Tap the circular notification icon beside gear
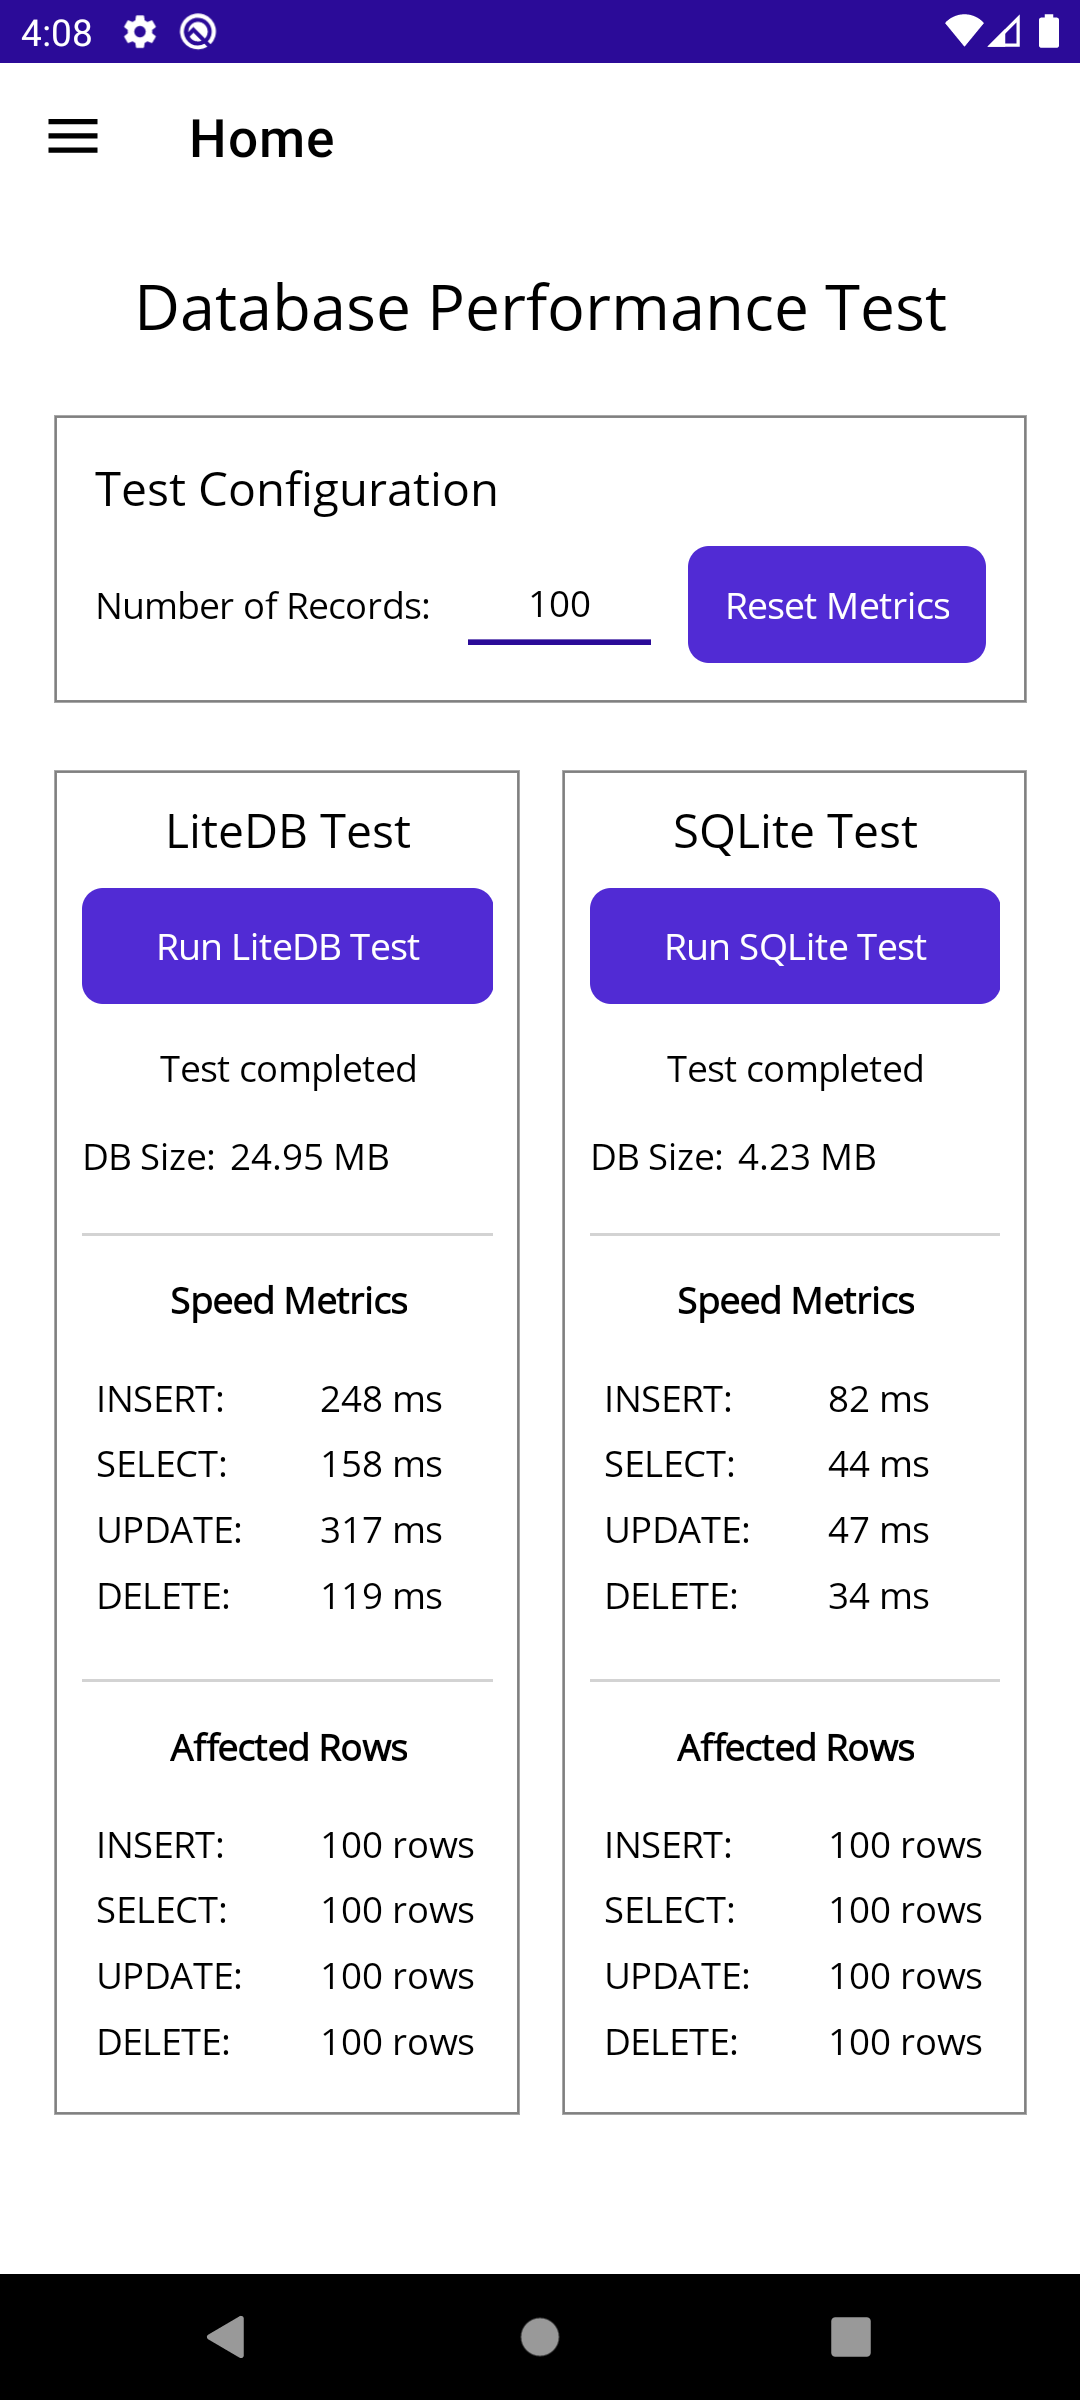1080x2400 pixels. (x=198, y=32)
